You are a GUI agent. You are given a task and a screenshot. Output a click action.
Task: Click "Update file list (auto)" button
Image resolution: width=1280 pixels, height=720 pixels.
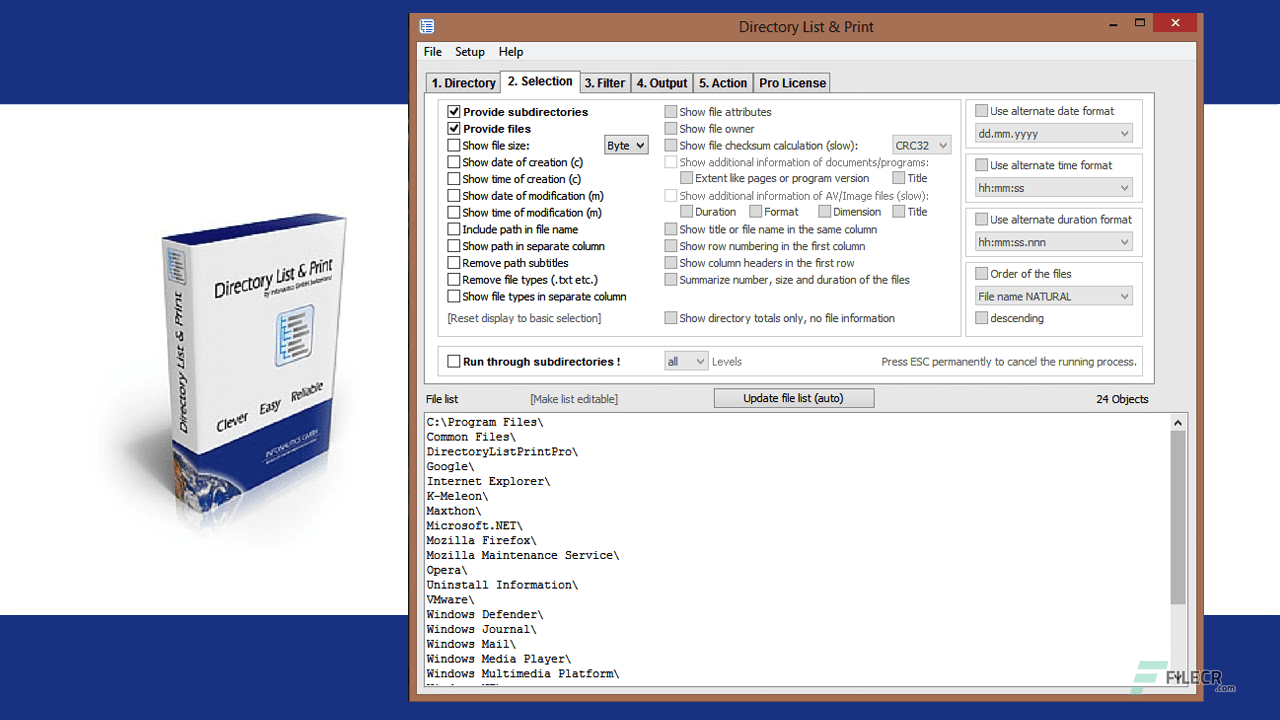[x=793, y=397]
